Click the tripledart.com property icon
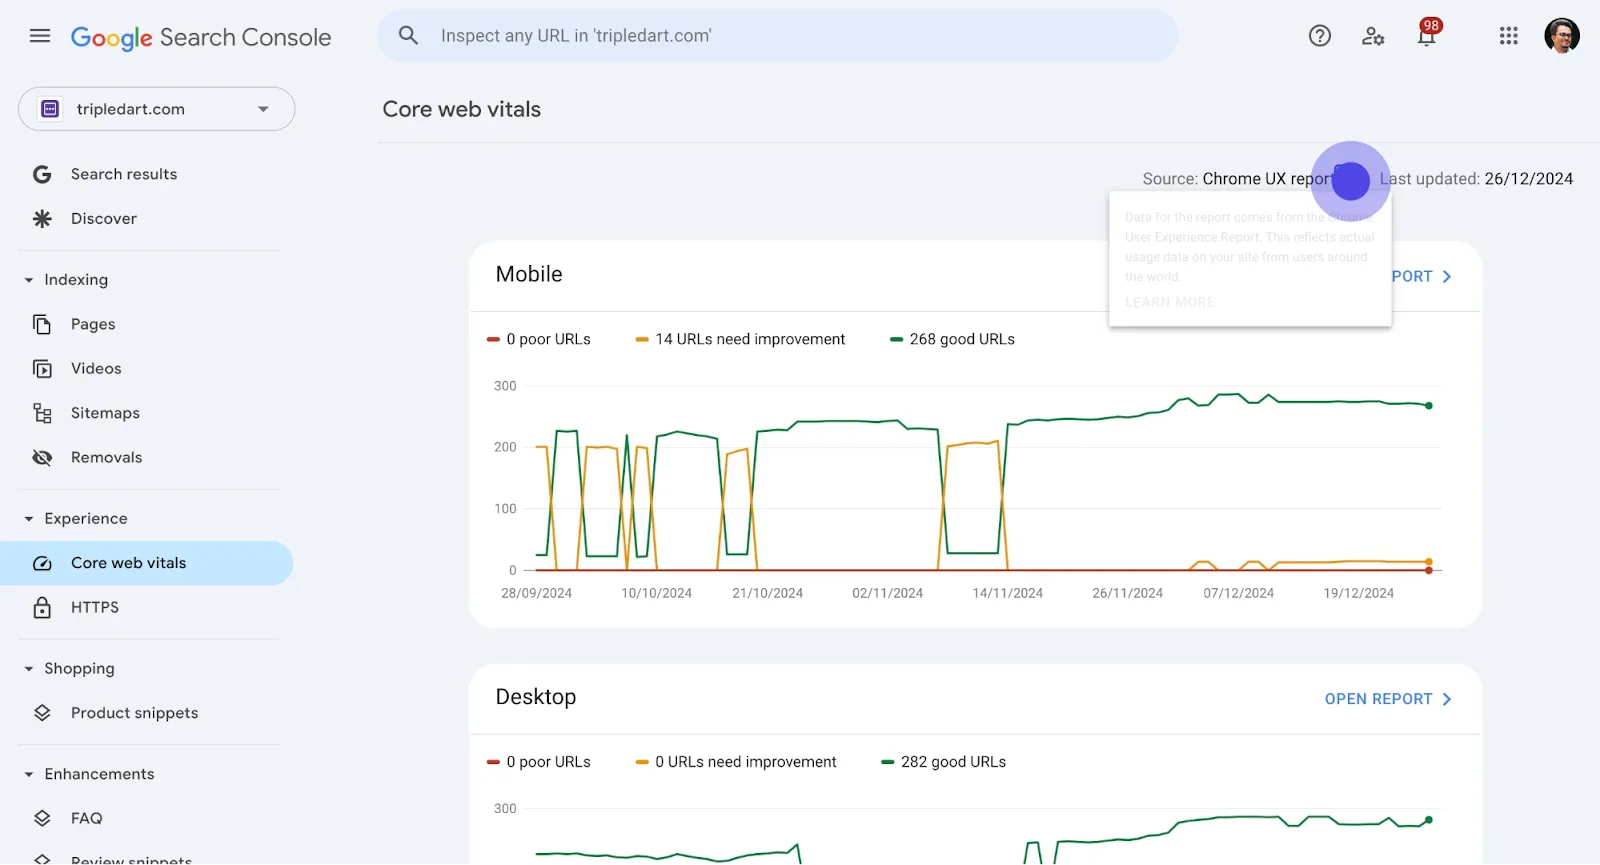 coord(51,109)
